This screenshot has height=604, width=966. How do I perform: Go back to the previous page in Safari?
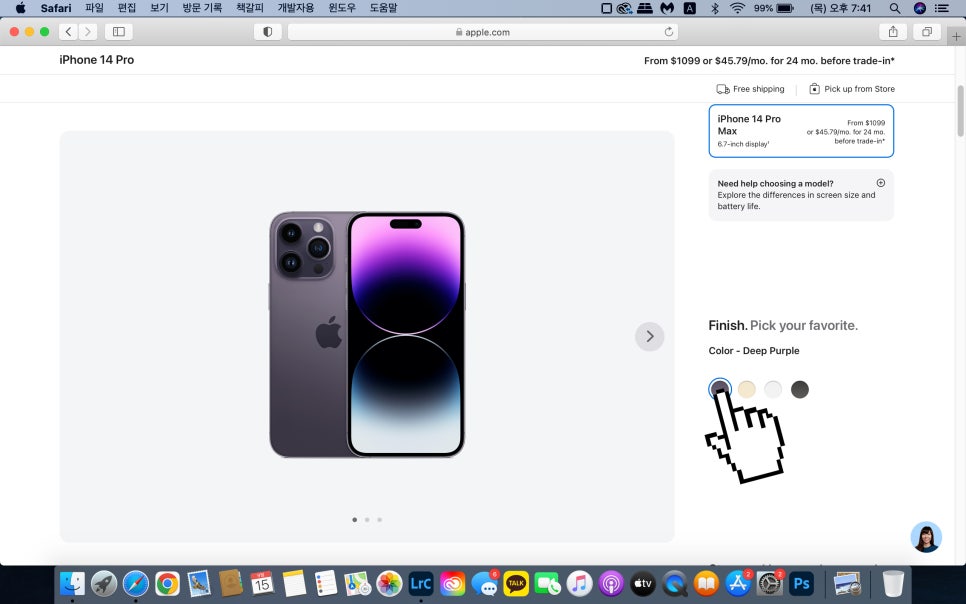68,31
